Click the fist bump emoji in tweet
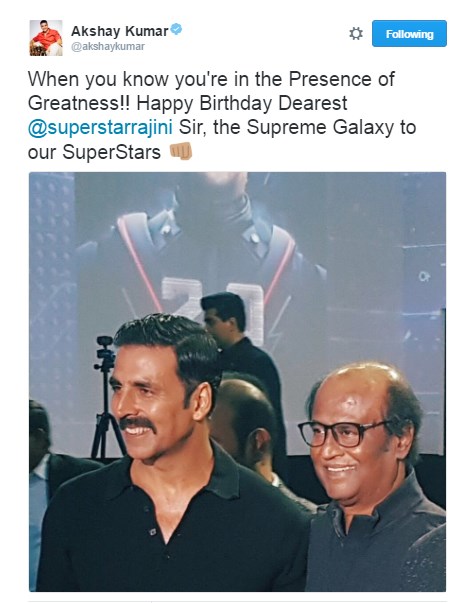 click(x=181, y=151)
